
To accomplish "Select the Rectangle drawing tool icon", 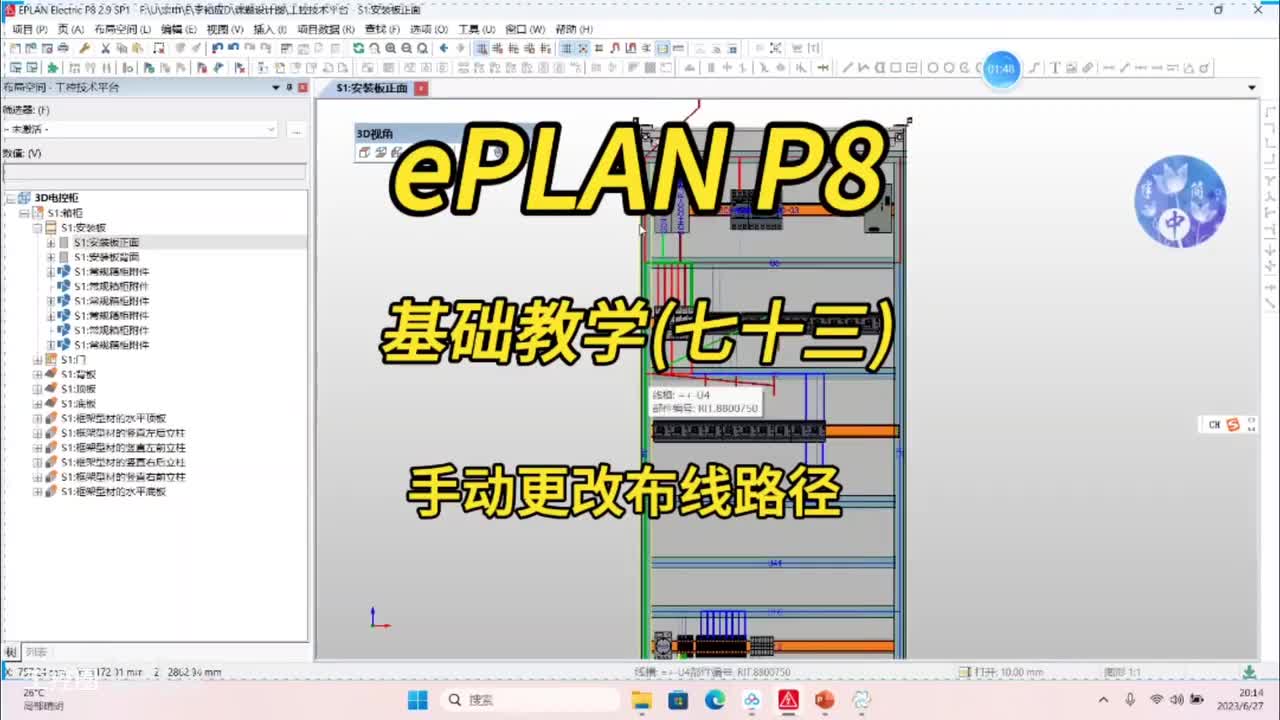I will 896,68.
